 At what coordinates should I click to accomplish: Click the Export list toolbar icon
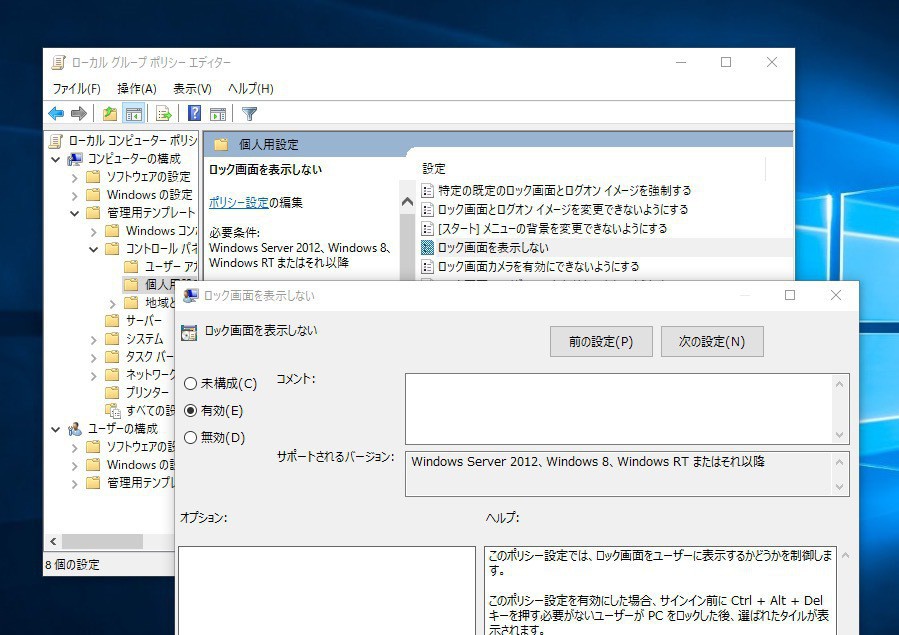[163, 114]
